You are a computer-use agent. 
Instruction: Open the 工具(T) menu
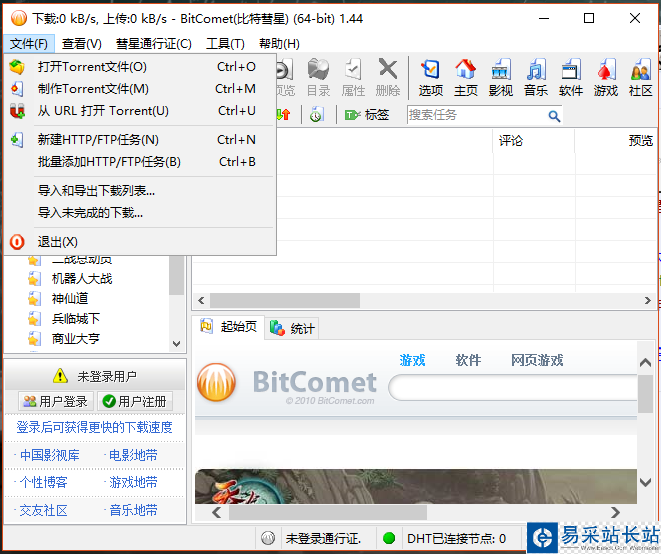[x=225, y=43]
